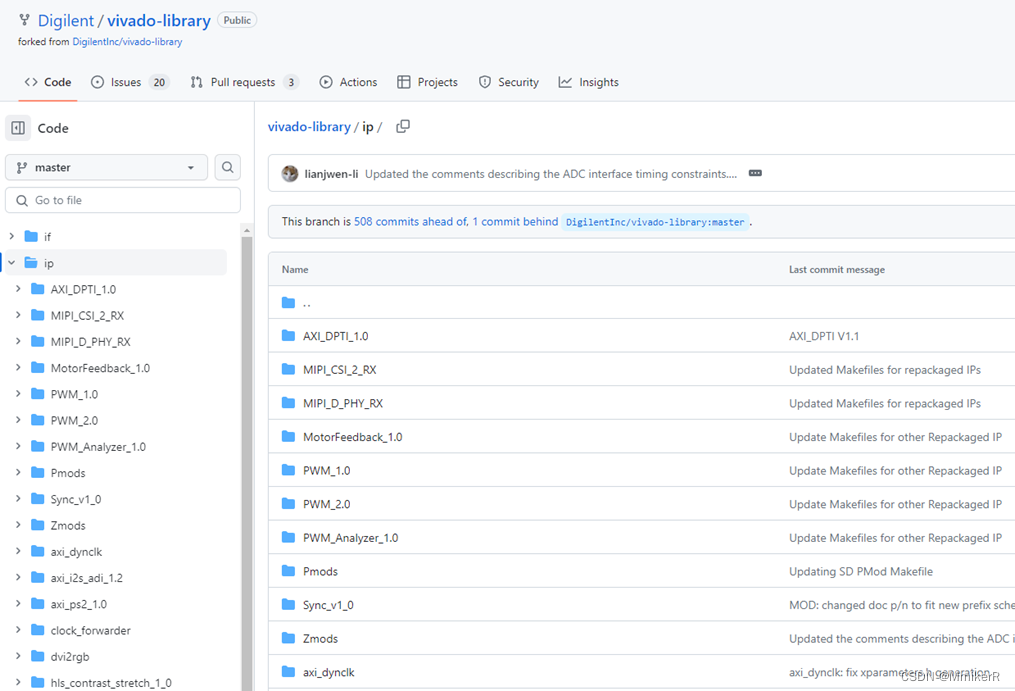Open the Issues tab

click(x=130, y=82)
